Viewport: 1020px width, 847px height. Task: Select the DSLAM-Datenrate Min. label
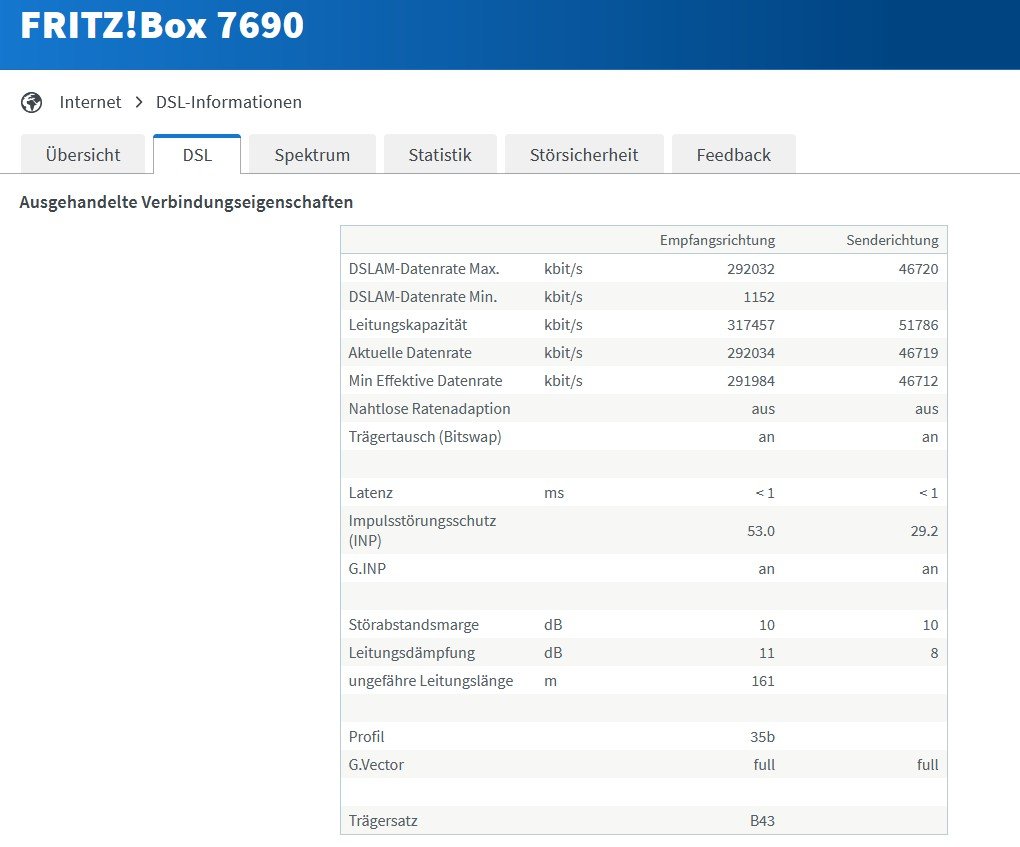click(422, 297)
